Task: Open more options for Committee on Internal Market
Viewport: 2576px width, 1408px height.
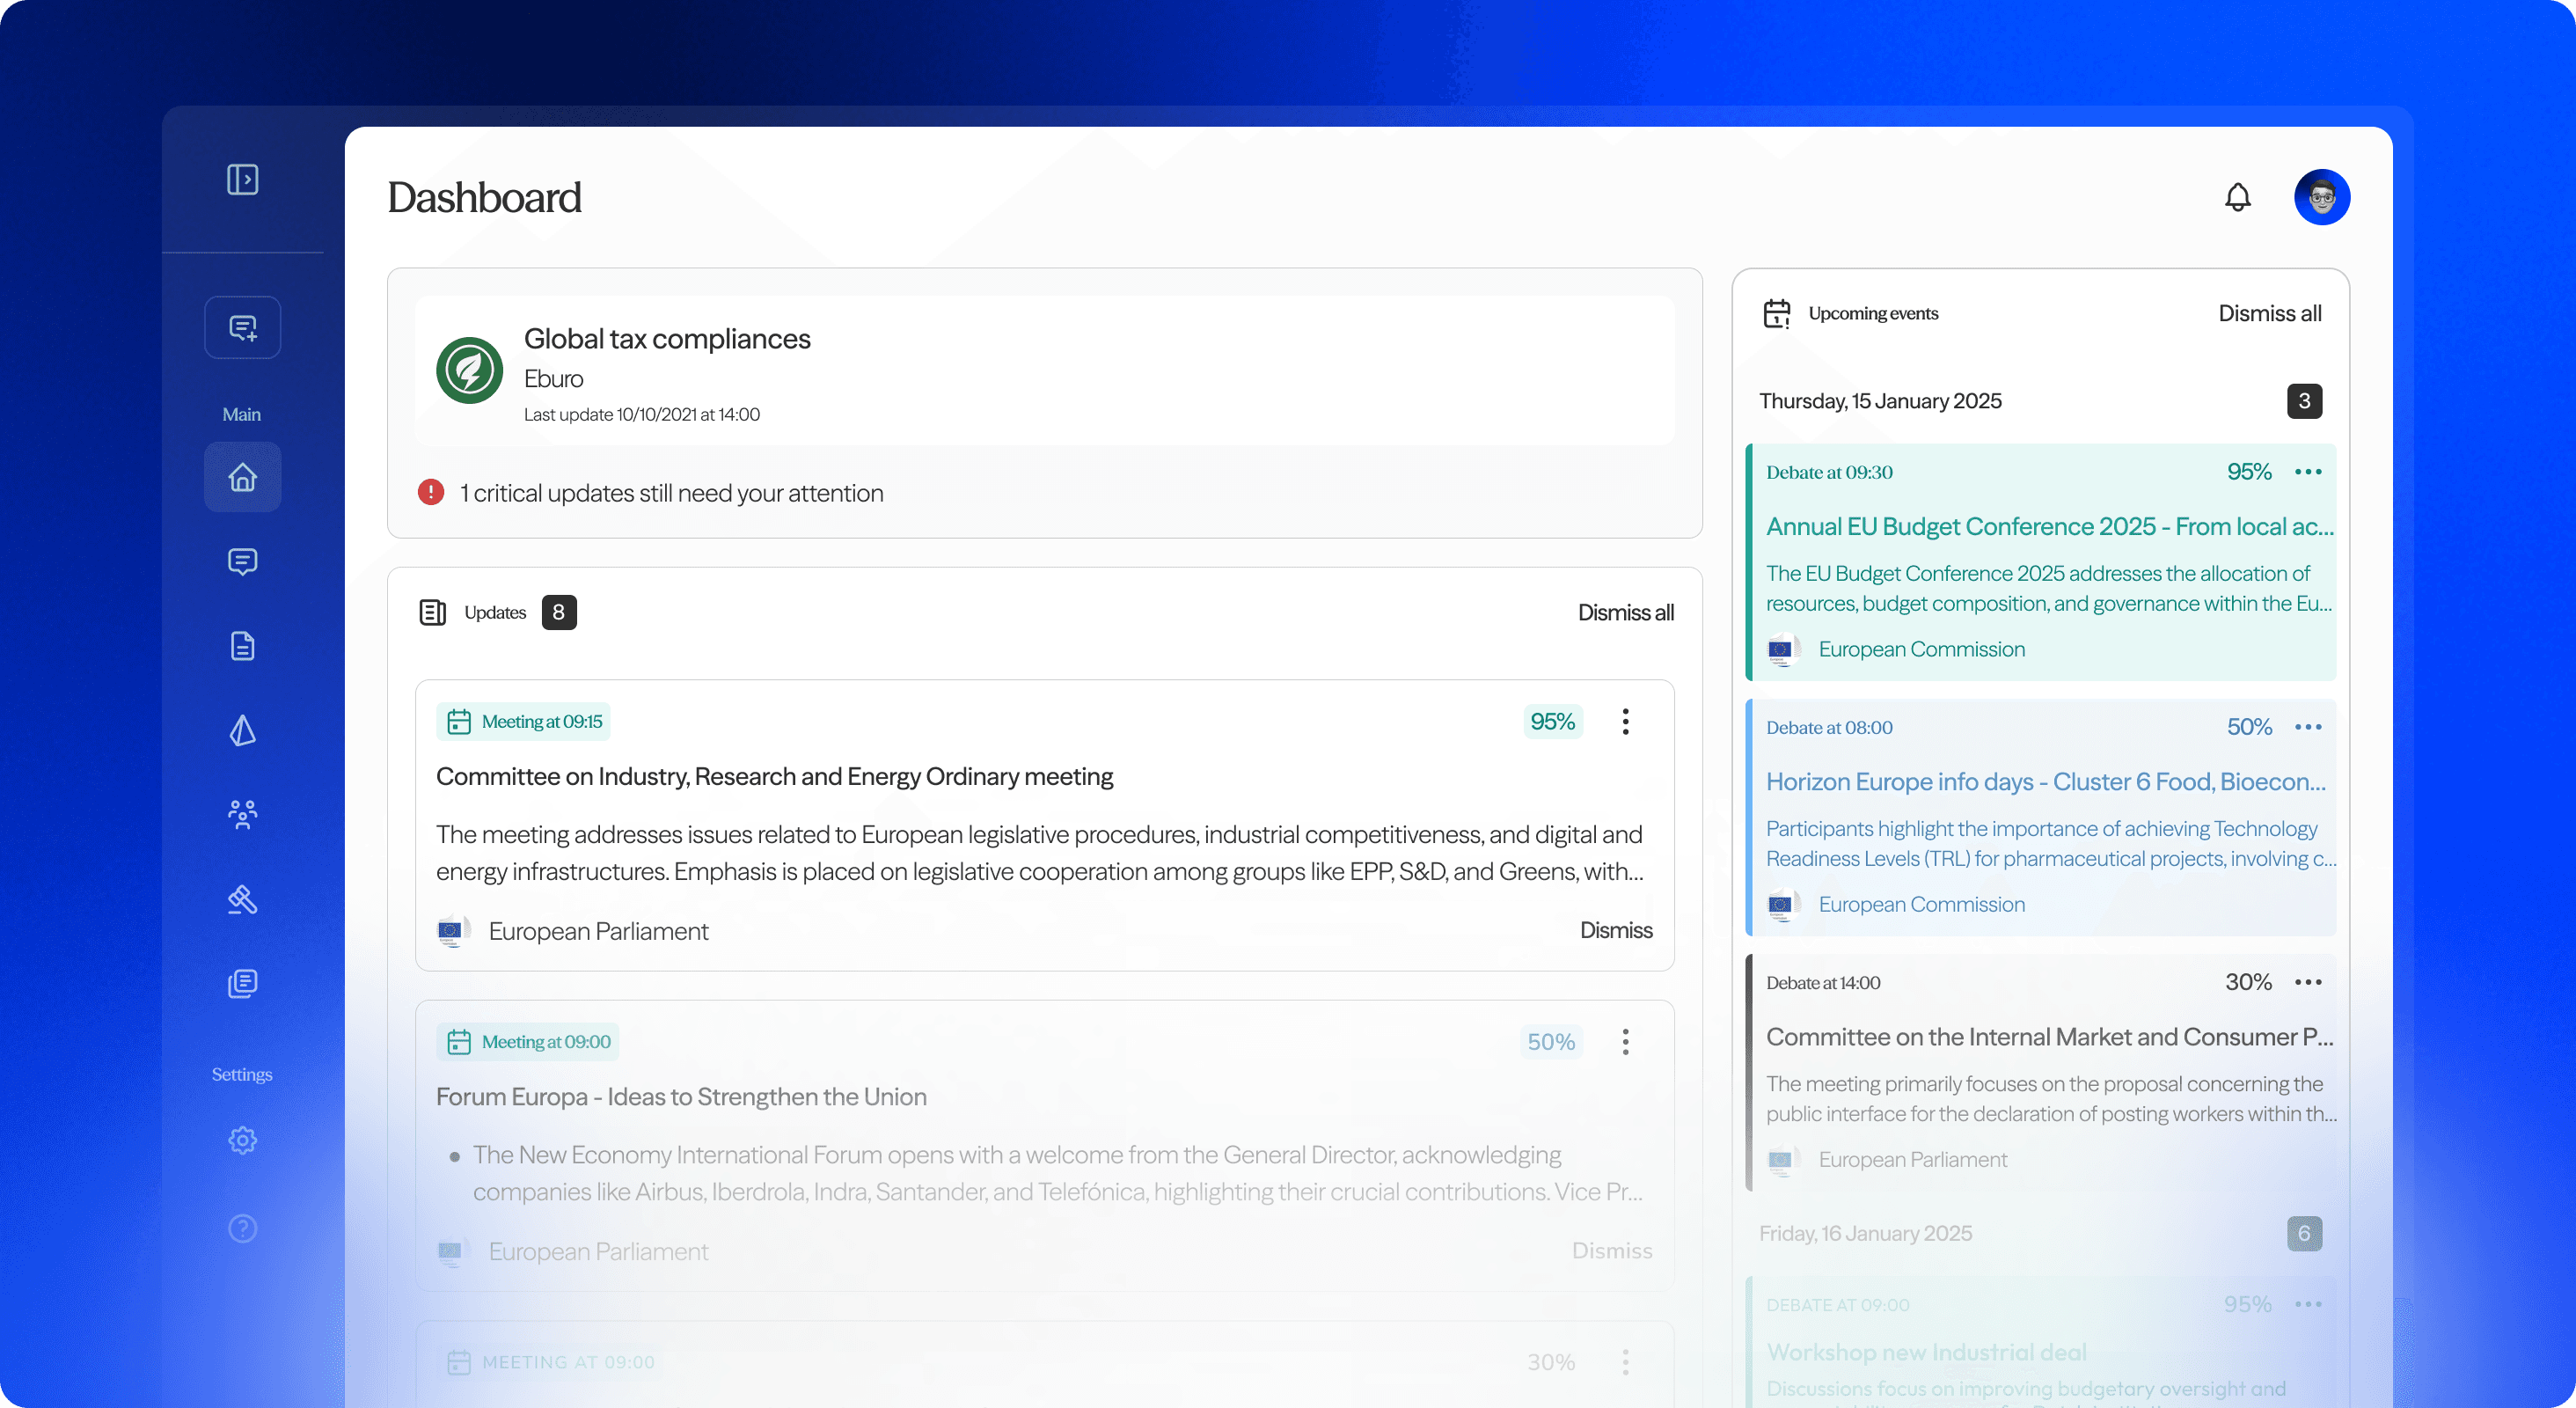Action: click(x=2309, y=981)
